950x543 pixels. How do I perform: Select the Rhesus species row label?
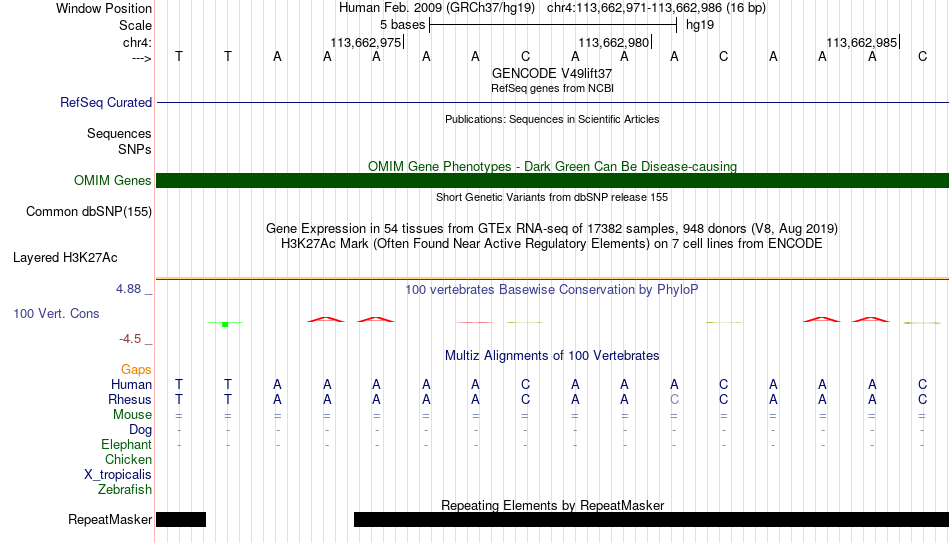[x=130, y=399]
